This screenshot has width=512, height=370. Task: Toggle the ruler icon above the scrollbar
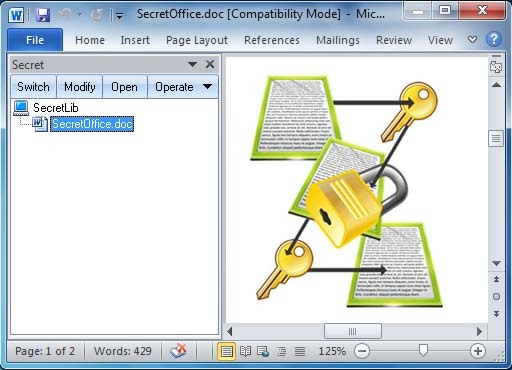click(x=496, y=67)
